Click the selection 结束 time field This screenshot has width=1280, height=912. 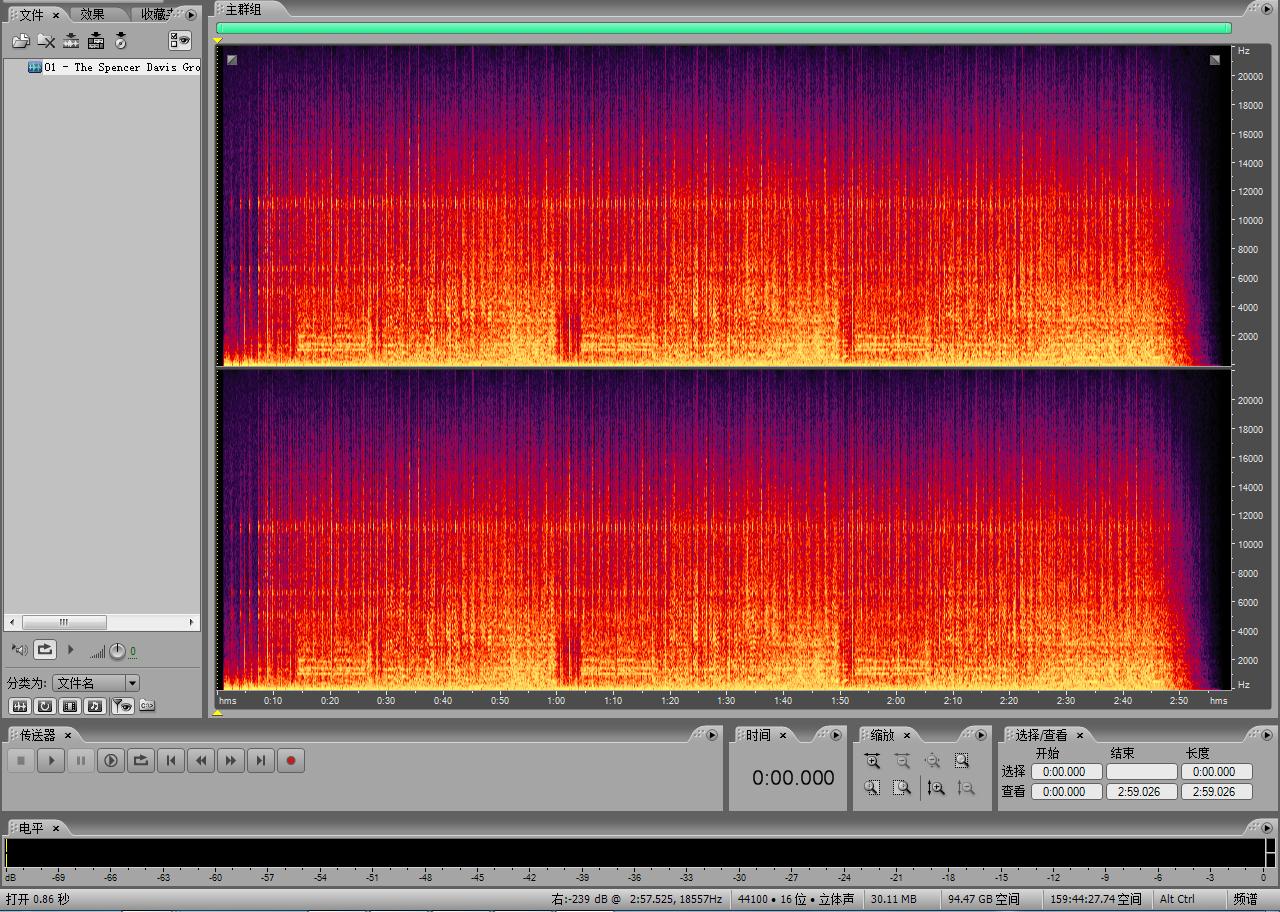[1141, 772]
